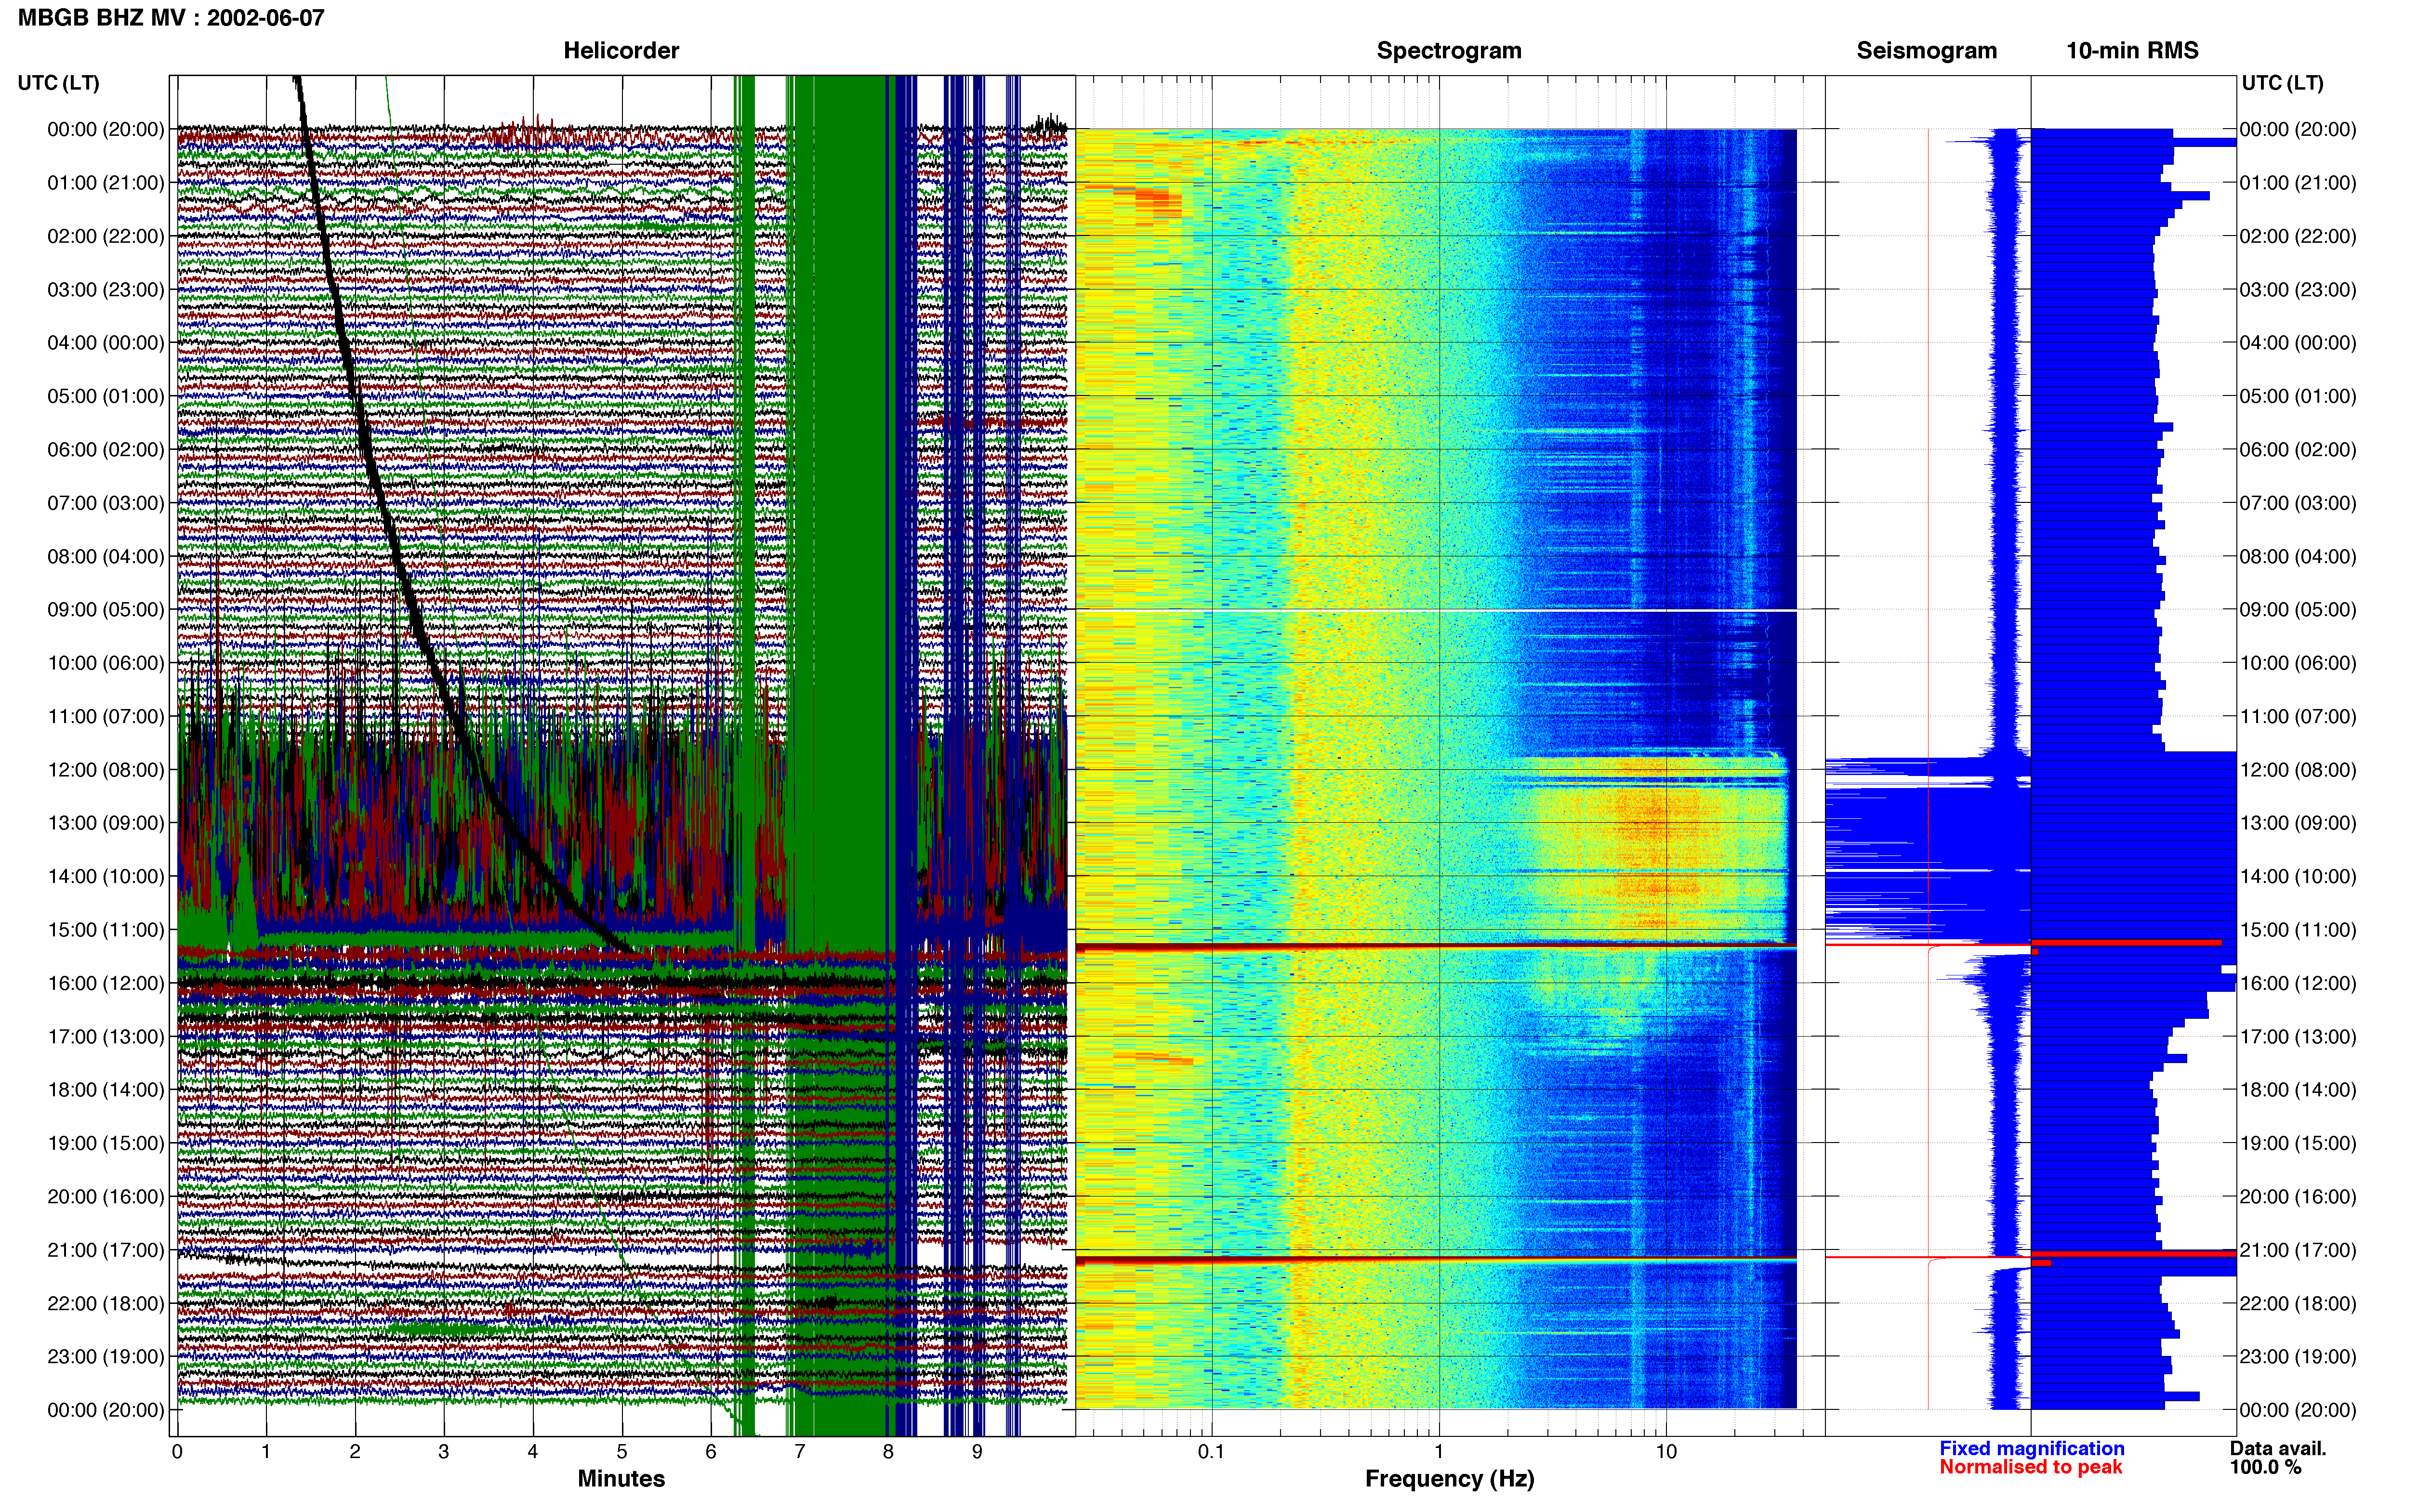Click right time label '15:00 (11:00)'
2418x1512 pixels.
pos(2298,930)
